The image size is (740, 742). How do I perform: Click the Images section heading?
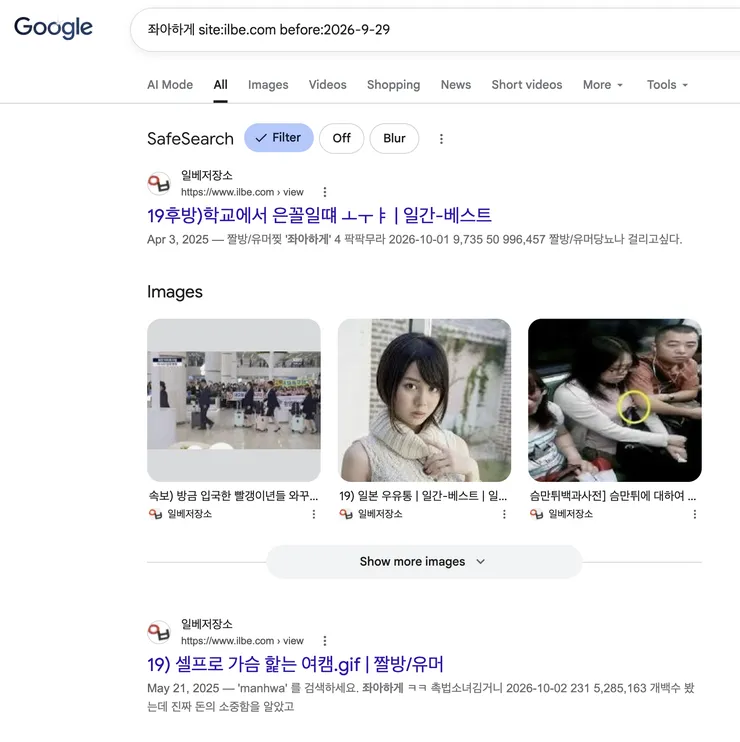(x=175, y=292)
